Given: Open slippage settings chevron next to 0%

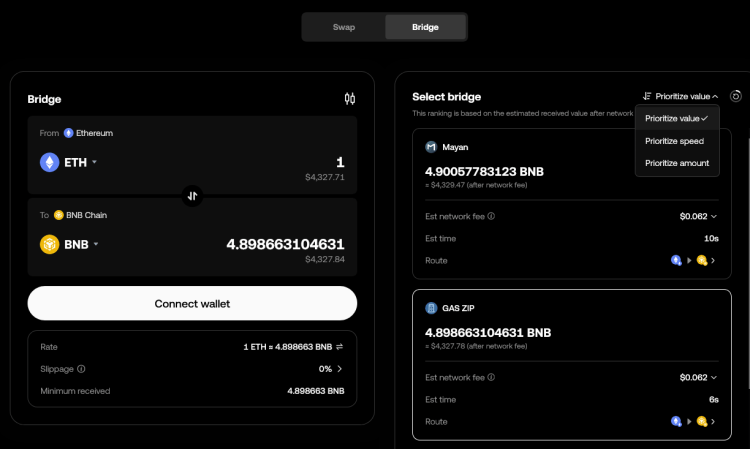Looking at the screenshot, I should pos(340,369).
